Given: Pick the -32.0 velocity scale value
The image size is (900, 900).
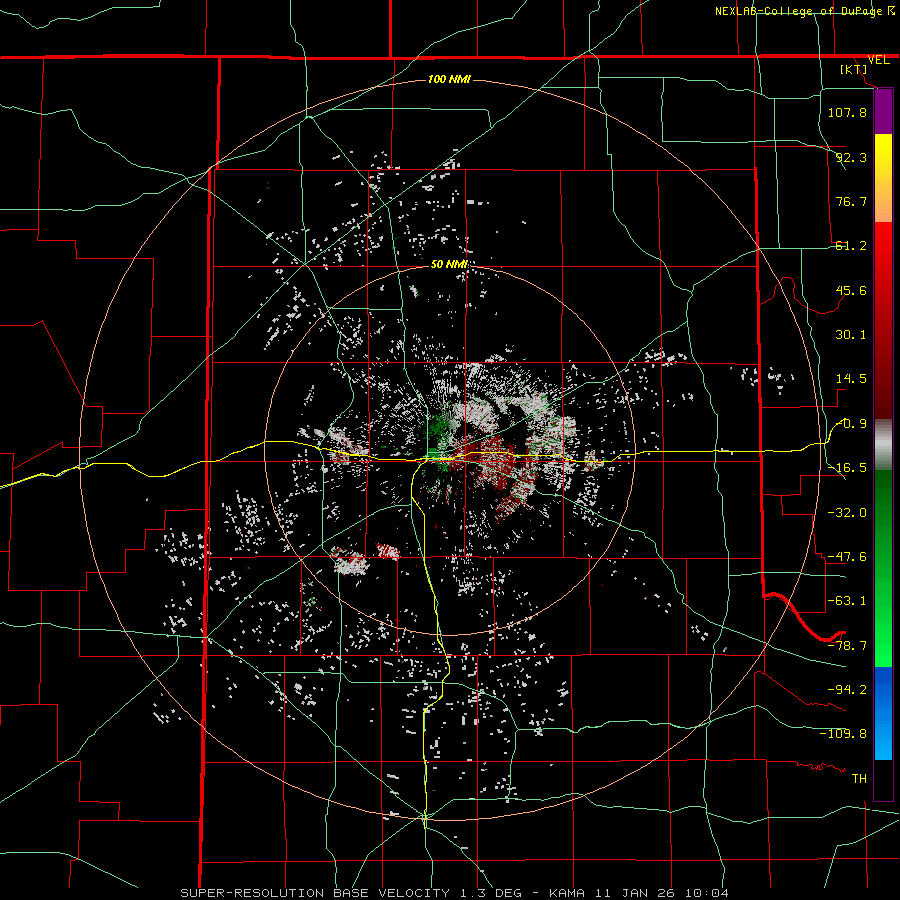Looking at the screenshot, I should [x=847, y=512].
